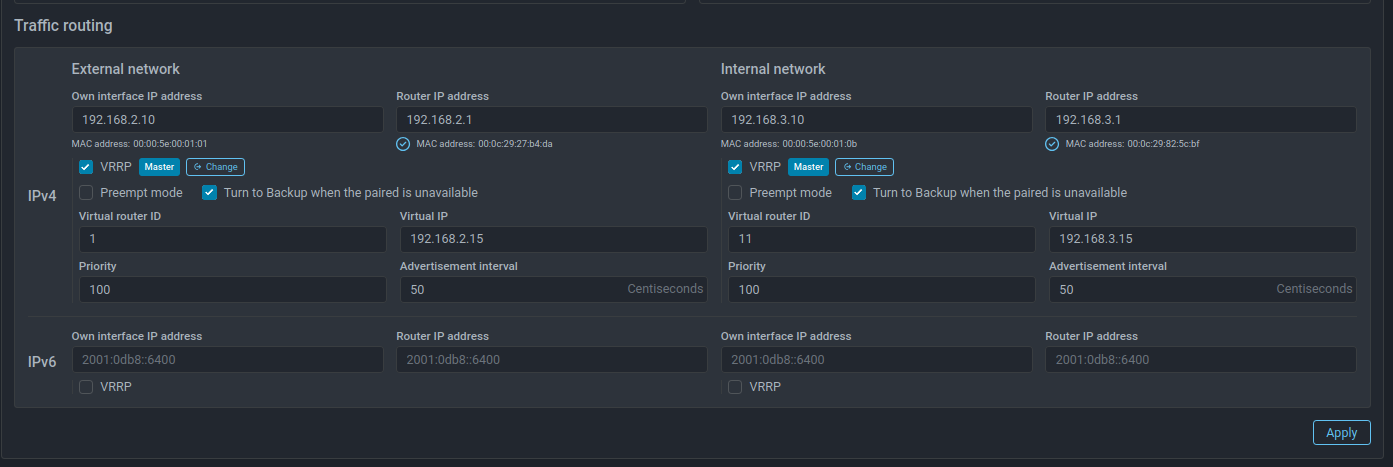Enable Preempt mode for External network
The width and height of the screenshot is (1393, 467).
(x=86, y=193)
